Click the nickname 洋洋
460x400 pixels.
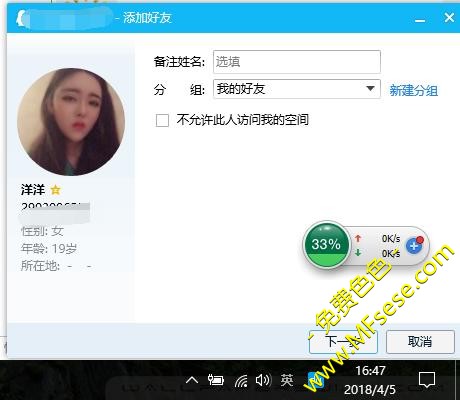click(x=33, y=190)
